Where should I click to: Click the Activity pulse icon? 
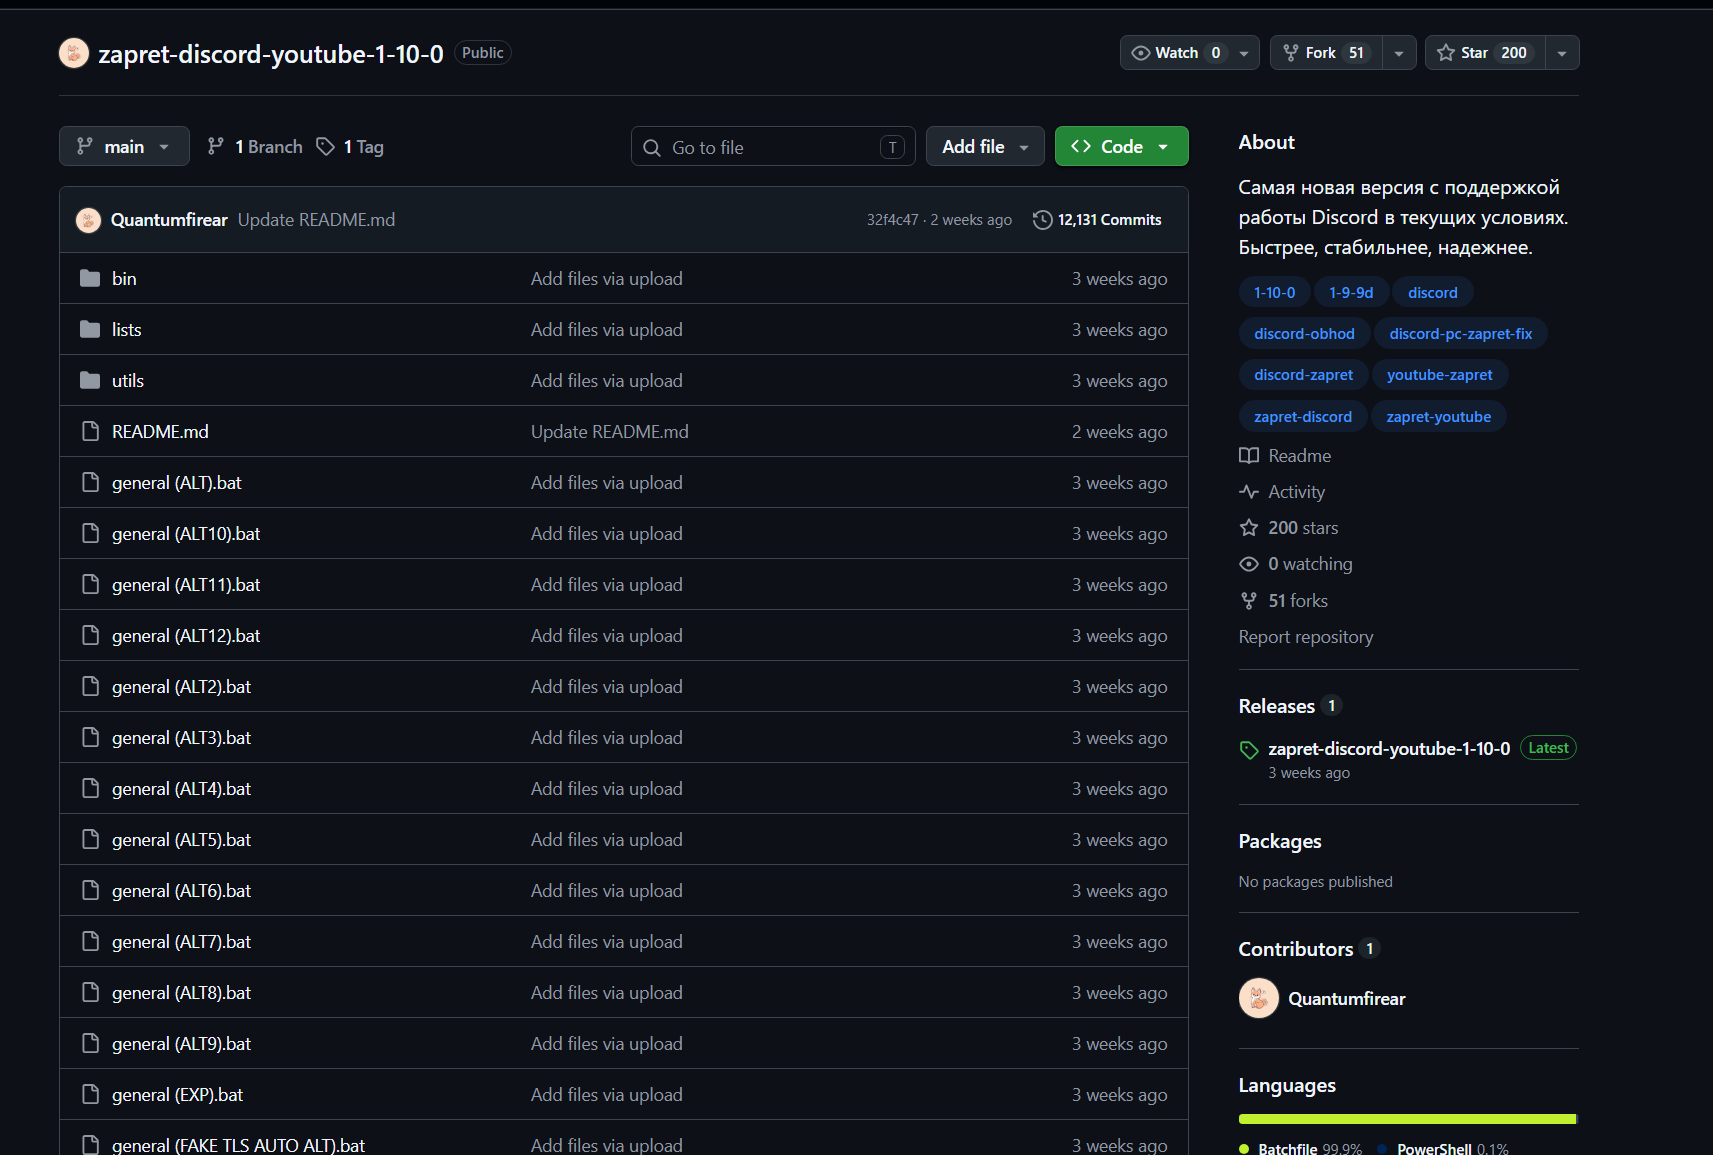pos(1249,492)
